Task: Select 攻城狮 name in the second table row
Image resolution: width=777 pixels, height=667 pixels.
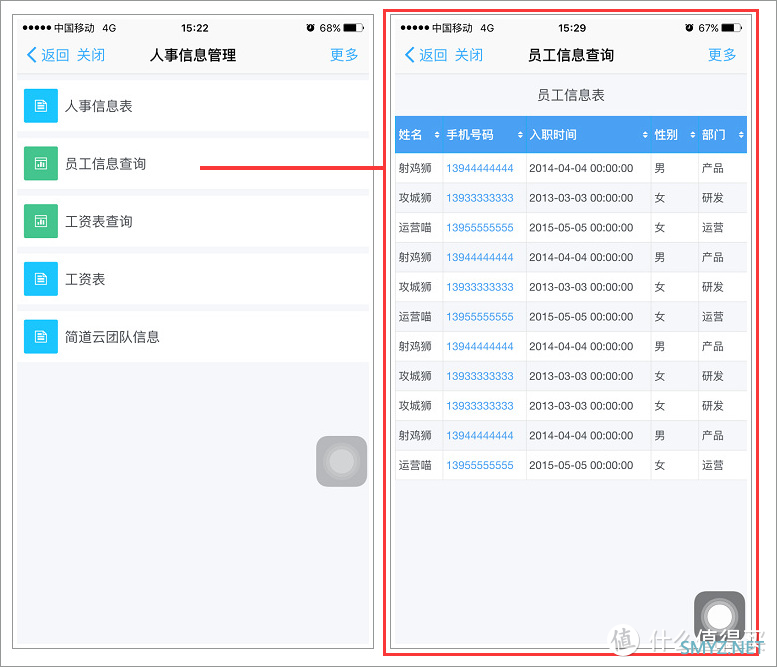Action: click(415, 198)
